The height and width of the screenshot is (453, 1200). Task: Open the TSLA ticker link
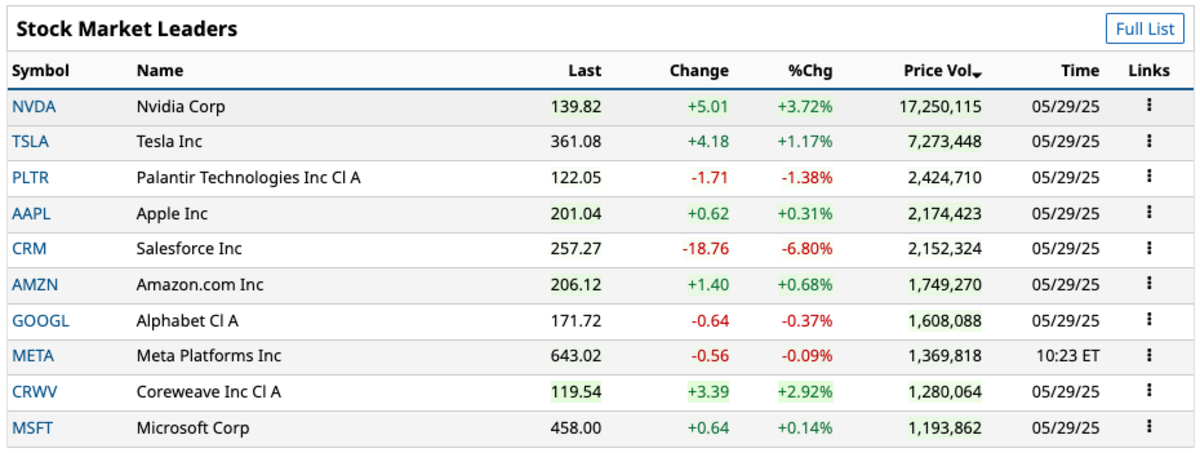30,142
